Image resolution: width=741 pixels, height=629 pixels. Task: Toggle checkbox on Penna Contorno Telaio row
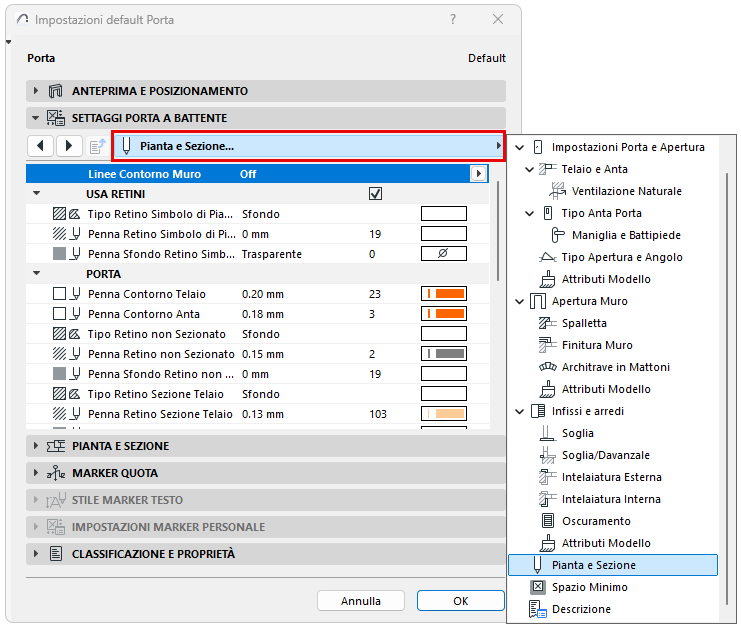click(x=60, y=294)
